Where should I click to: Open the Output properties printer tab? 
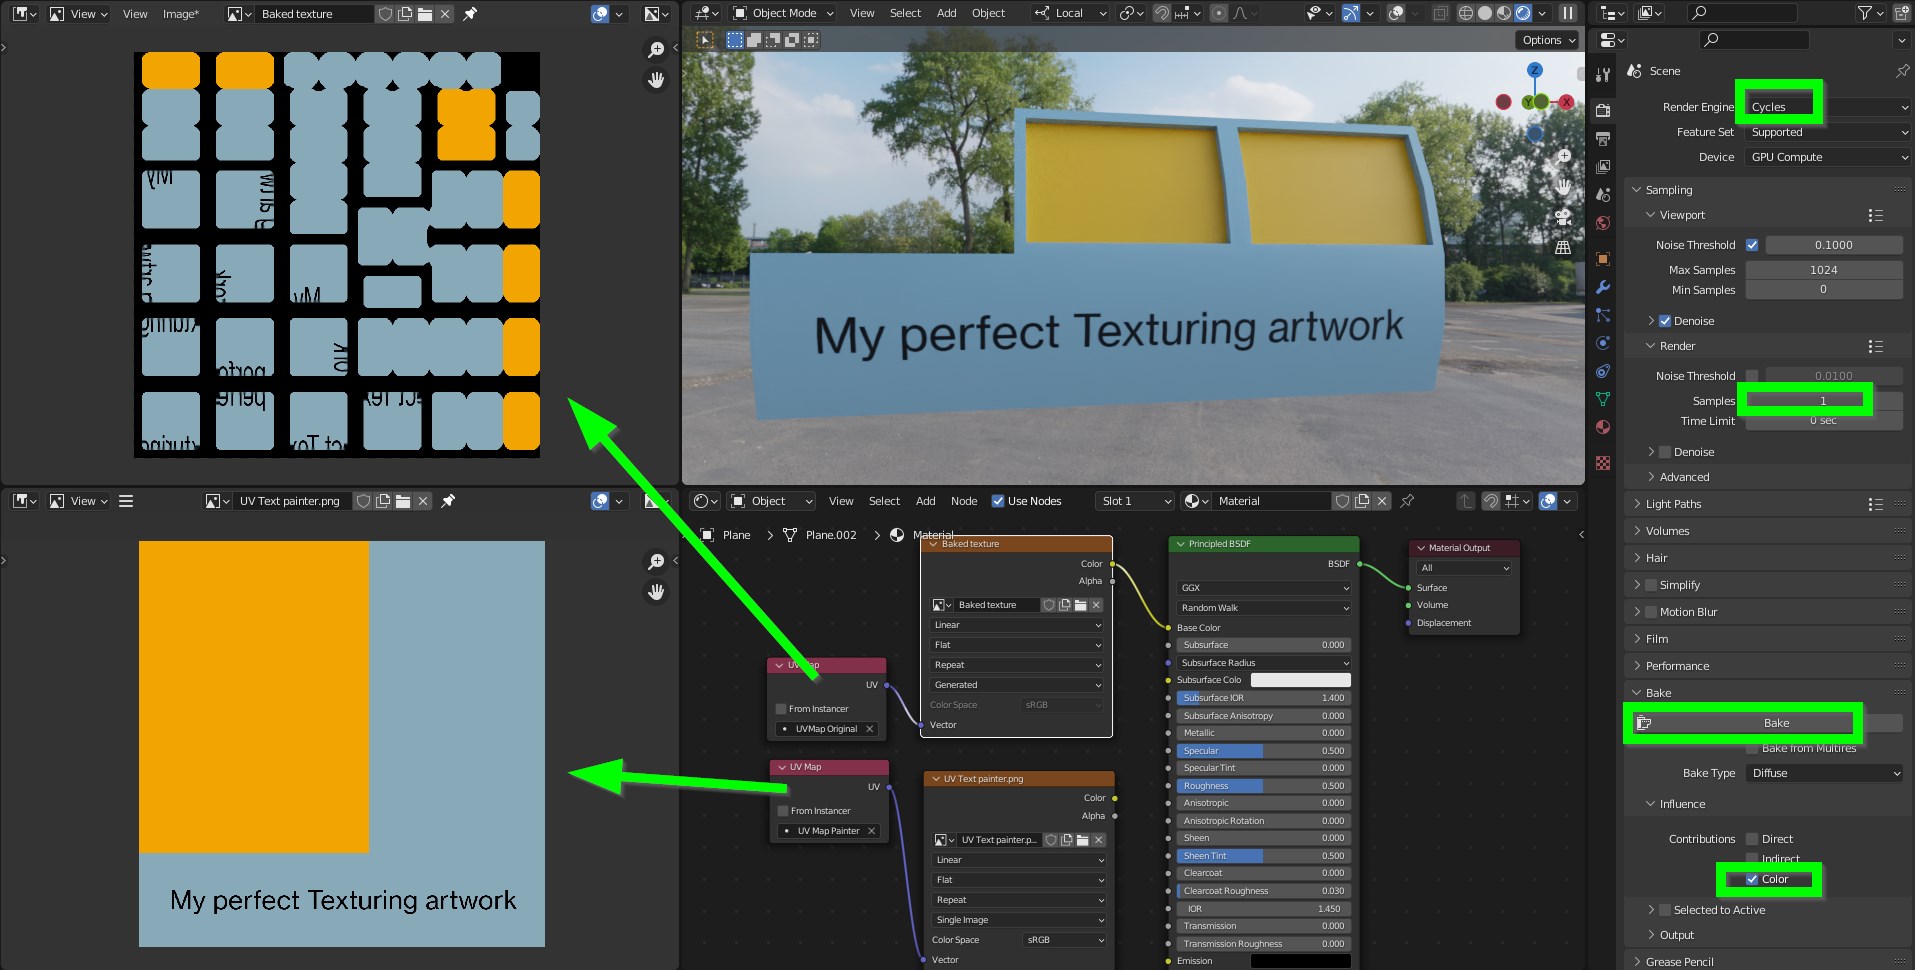point(1603,138)
